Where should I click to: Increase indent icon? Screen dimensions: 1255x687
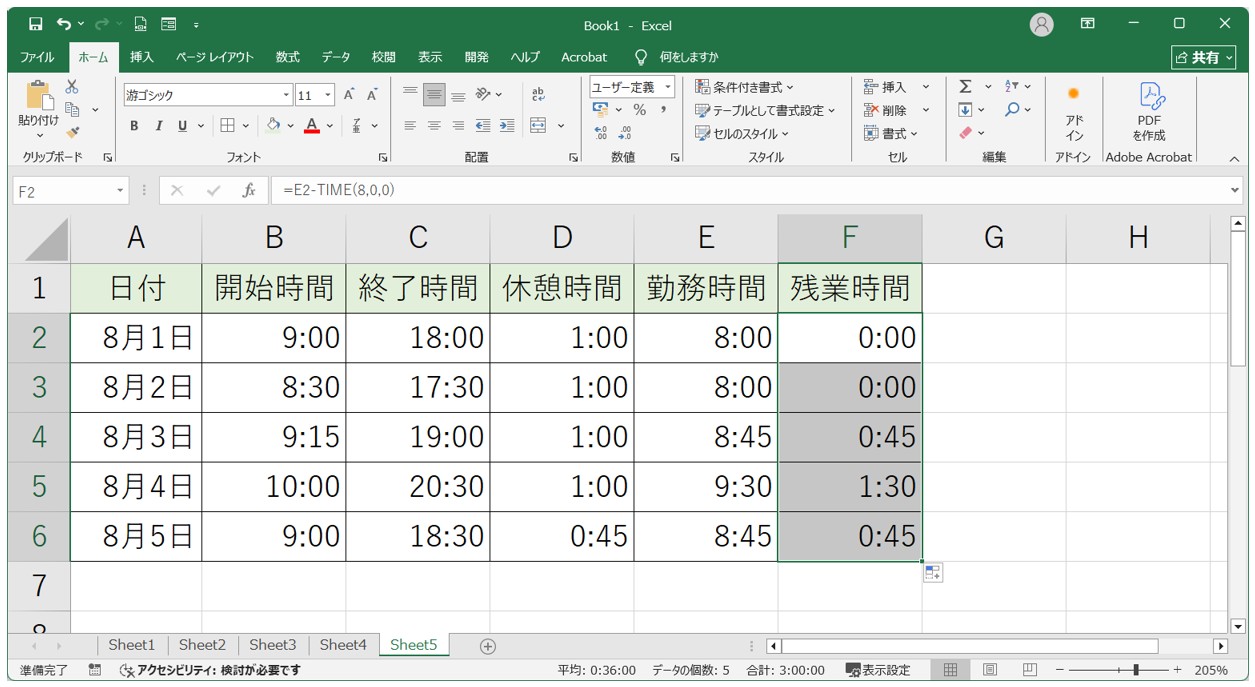(x=507, y=126)
